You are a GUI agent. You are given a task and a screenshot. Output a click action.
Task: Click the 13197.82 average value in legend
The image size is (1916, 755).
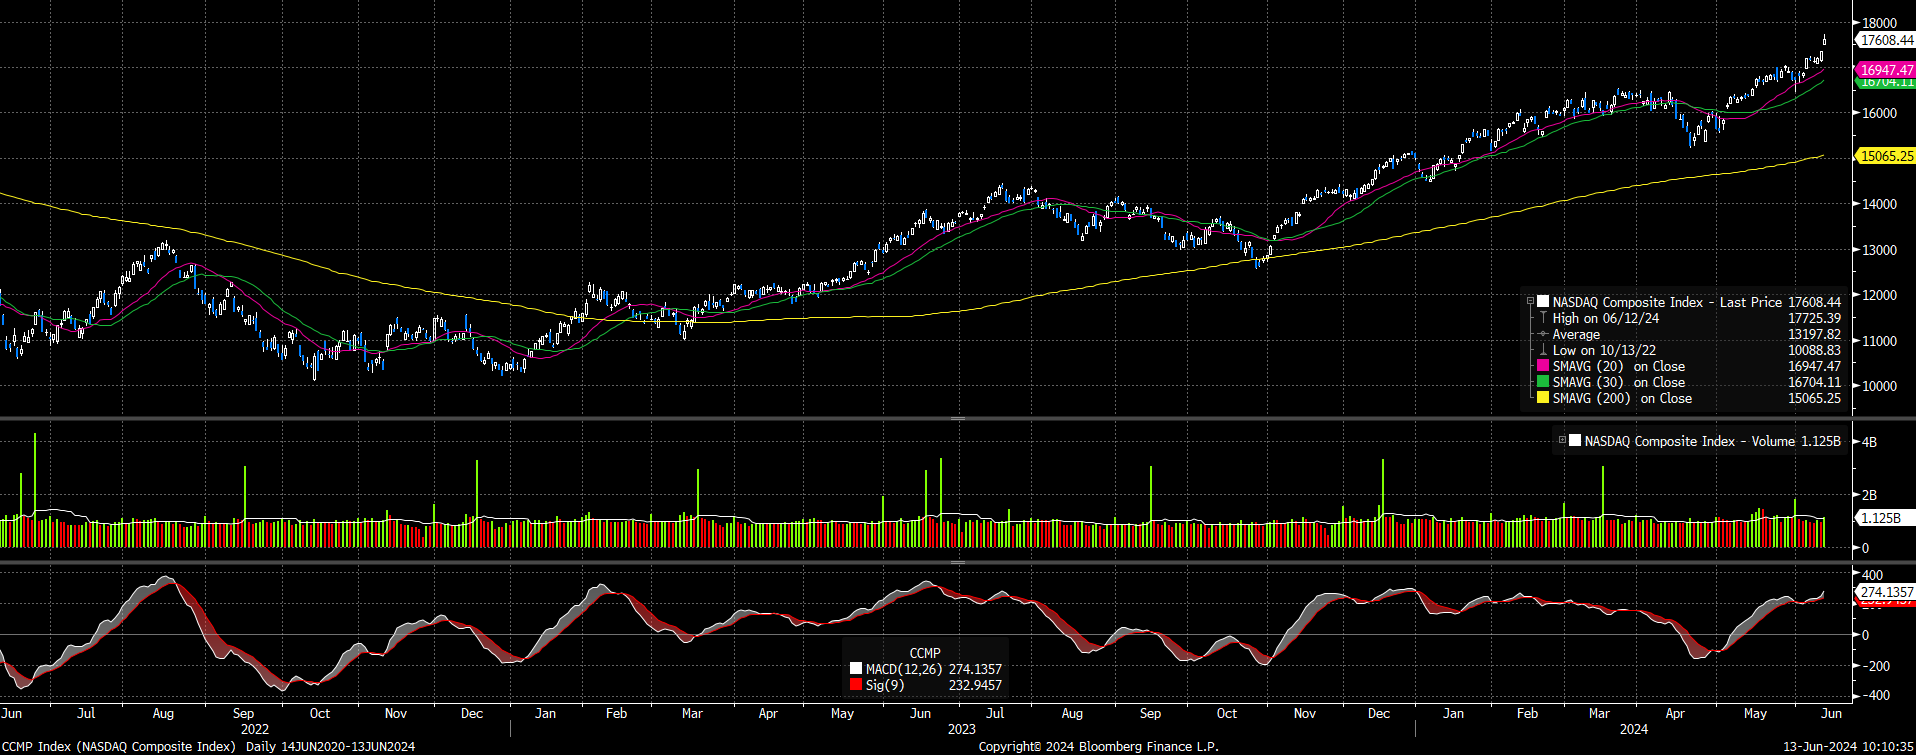tap(1814, 334)
